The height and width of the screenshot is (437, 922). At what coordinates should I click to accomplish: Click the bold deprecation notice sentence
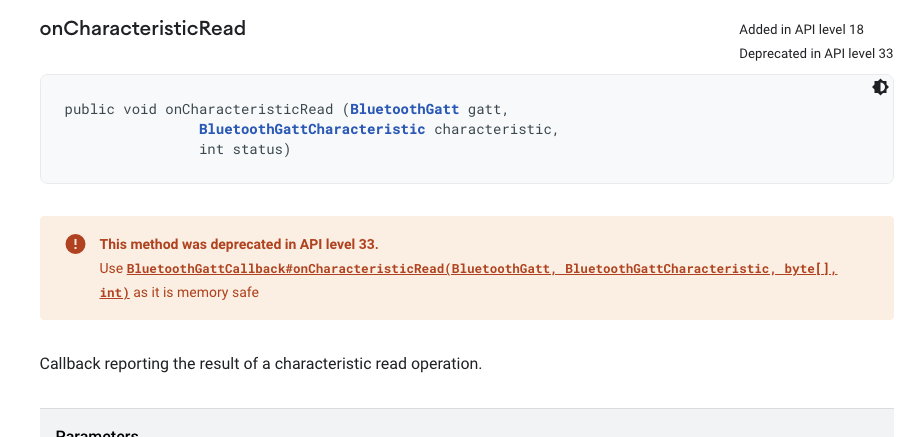239,244
